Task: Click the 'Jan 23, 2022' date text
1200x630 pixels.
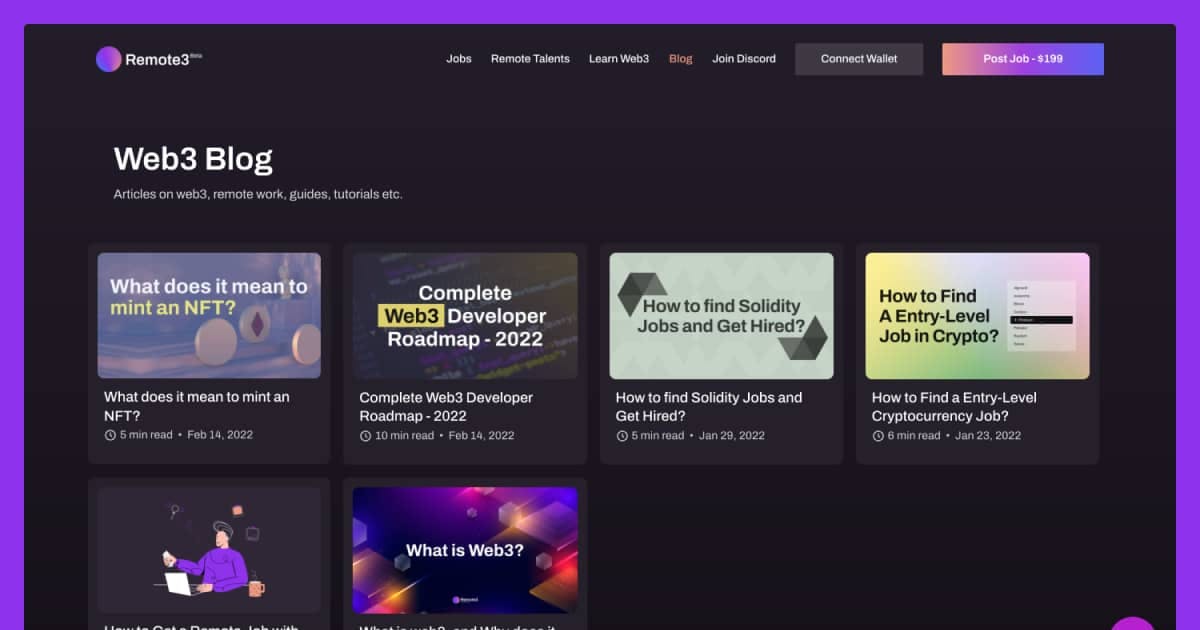Action: (988, 436)
